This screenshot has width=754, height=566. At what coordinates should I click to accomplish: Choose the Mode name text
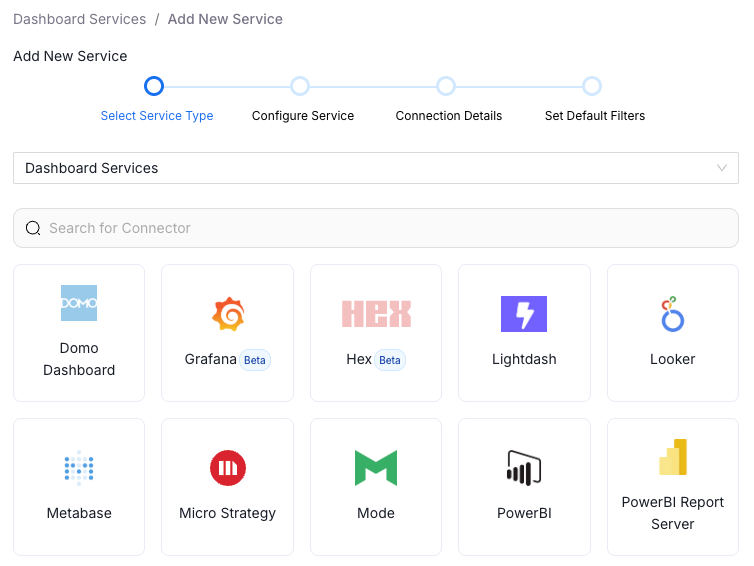376,513
